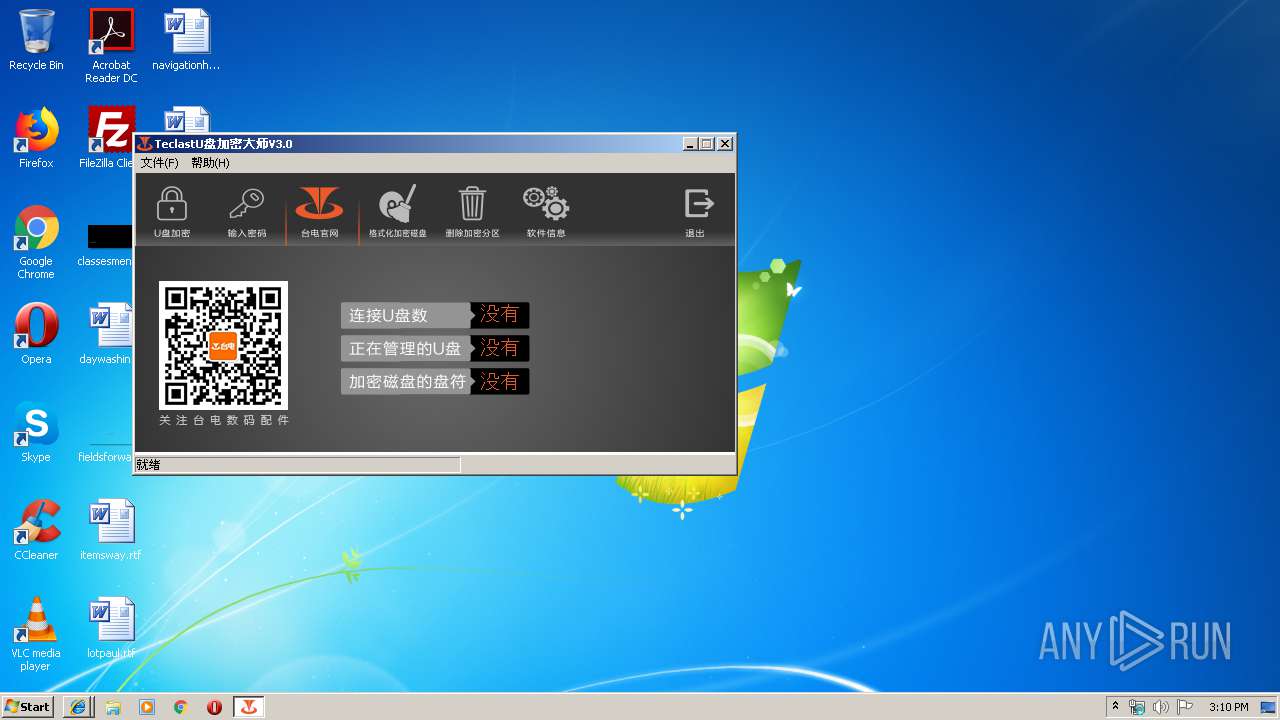Open 软件信息 gears icon

point(546,211)
